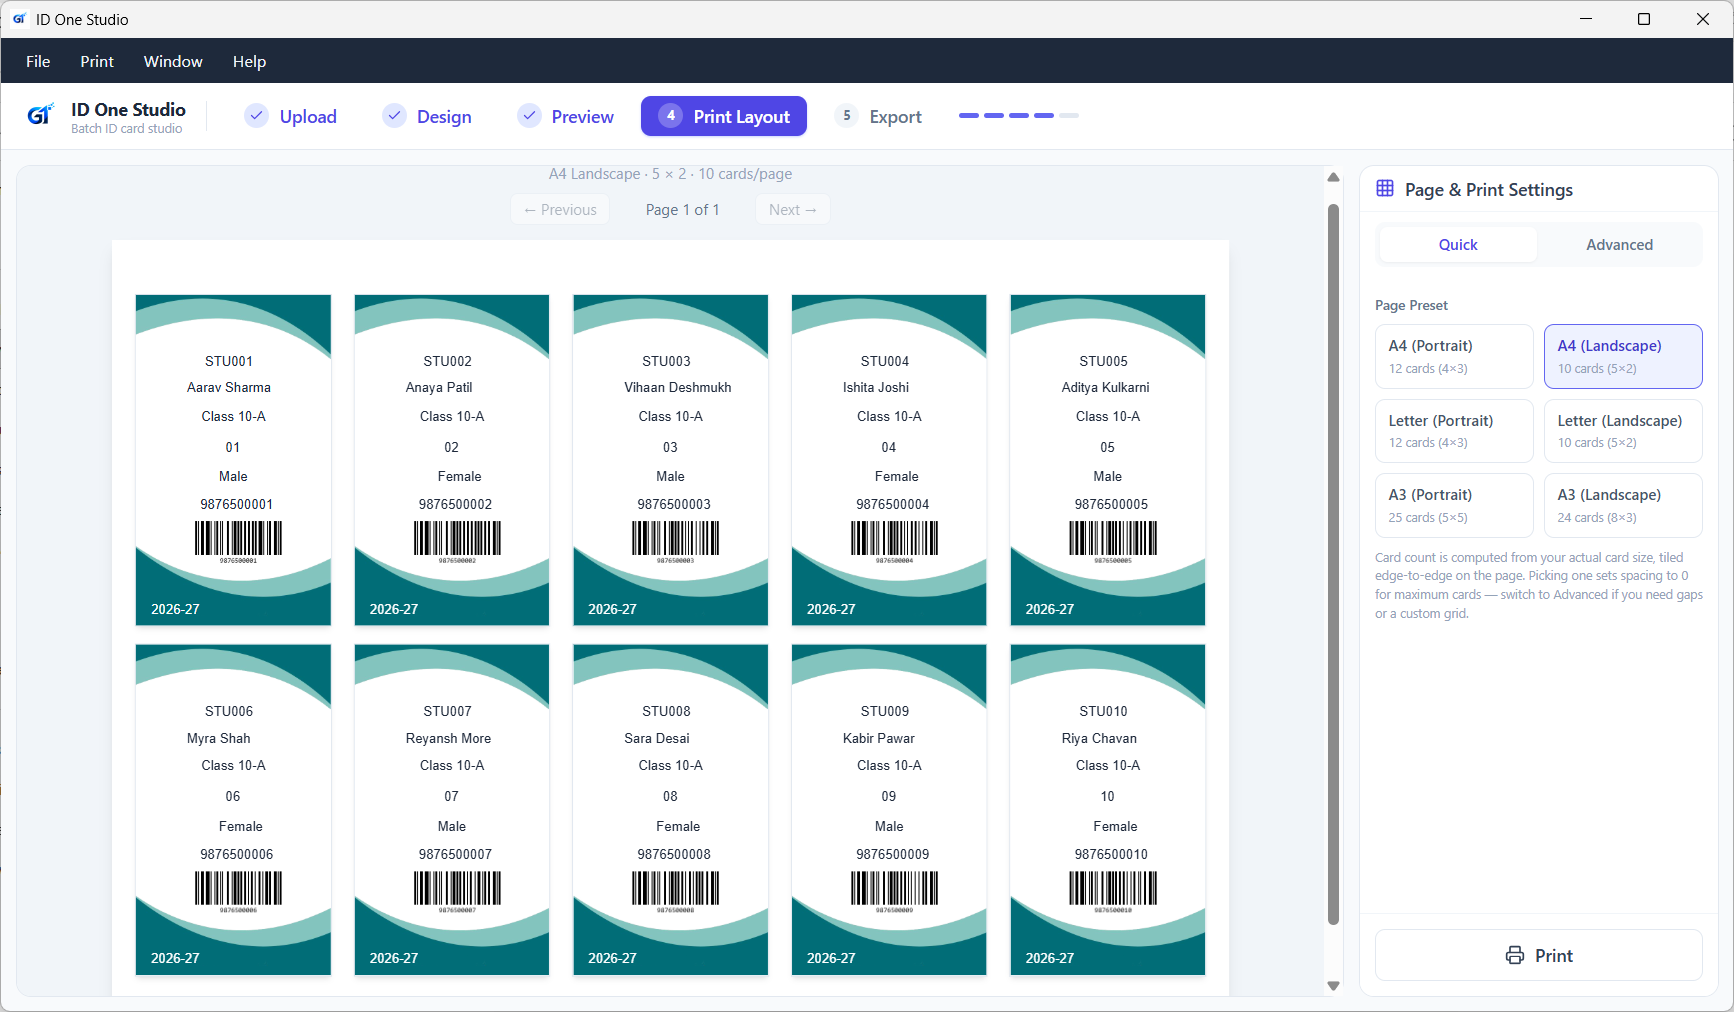The width and height of the screenshot is (1734, 1012).
Task: Click the Preview step checkmark icon
Action: [529, 116]
